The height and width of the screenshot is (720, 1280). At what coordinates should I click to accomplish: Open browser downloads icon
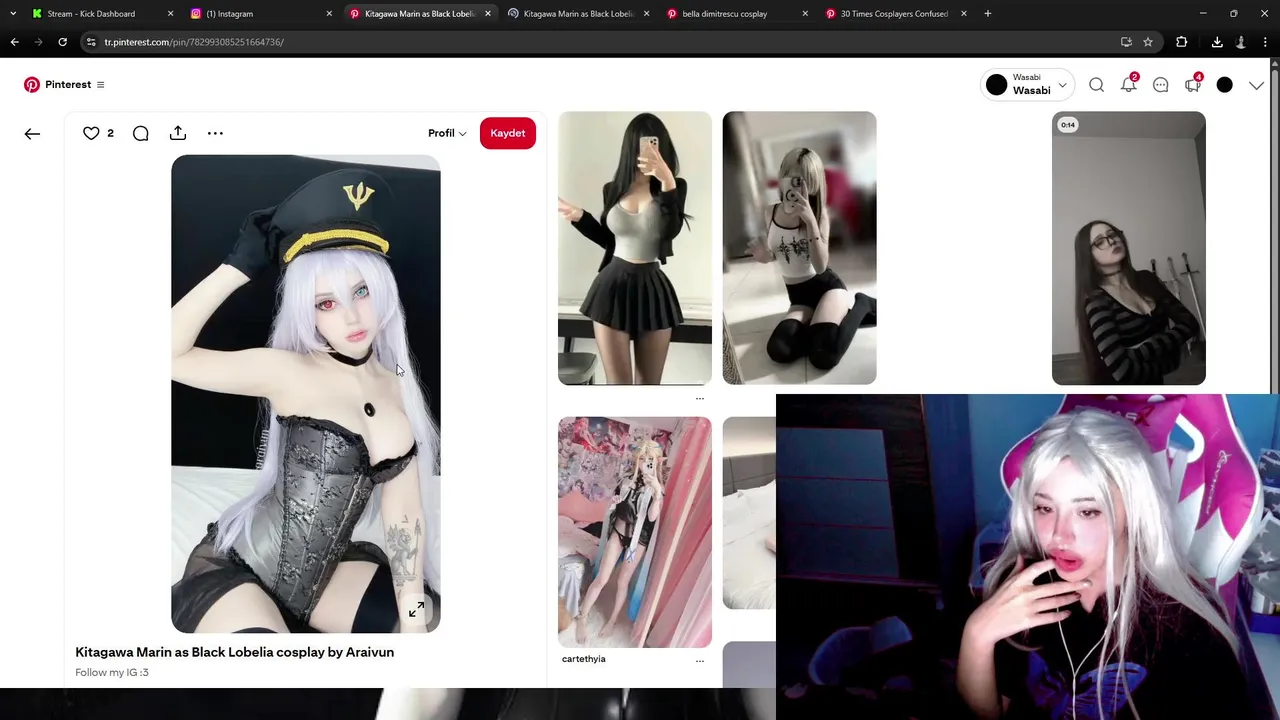point(1217,42)
